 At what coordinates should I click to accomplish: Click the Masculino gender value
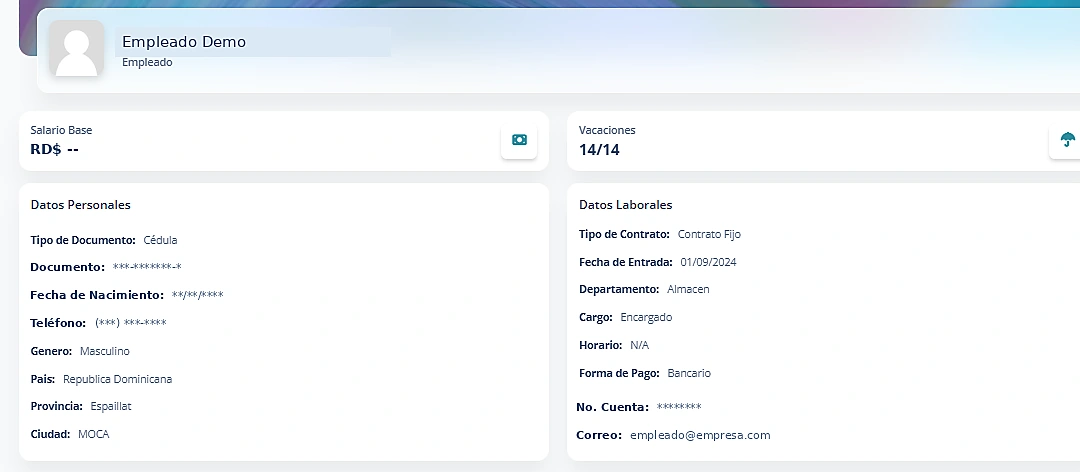pyautogui.click(x=105, y=351)
